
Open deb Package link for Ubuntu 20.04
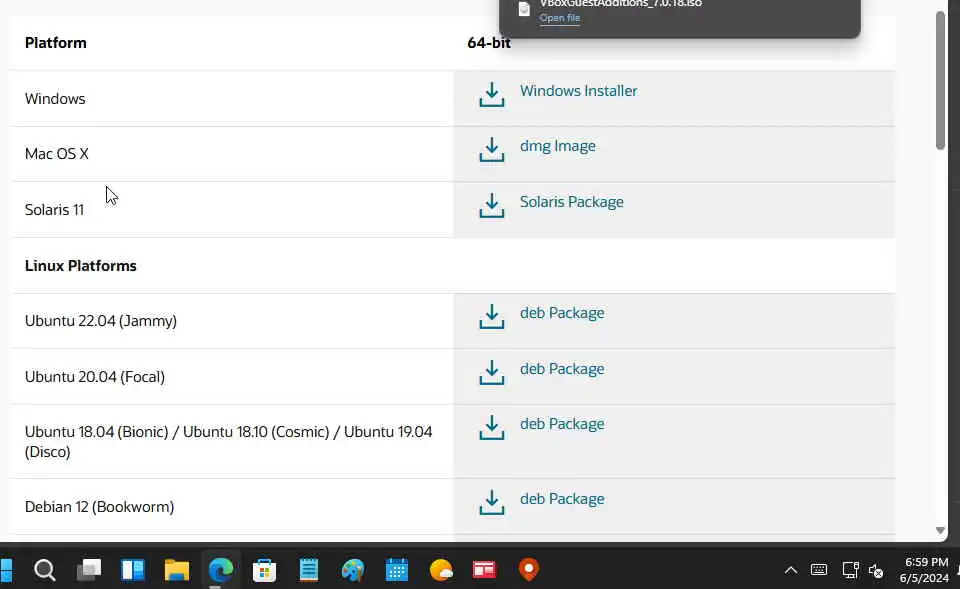[x=561, y=369]
